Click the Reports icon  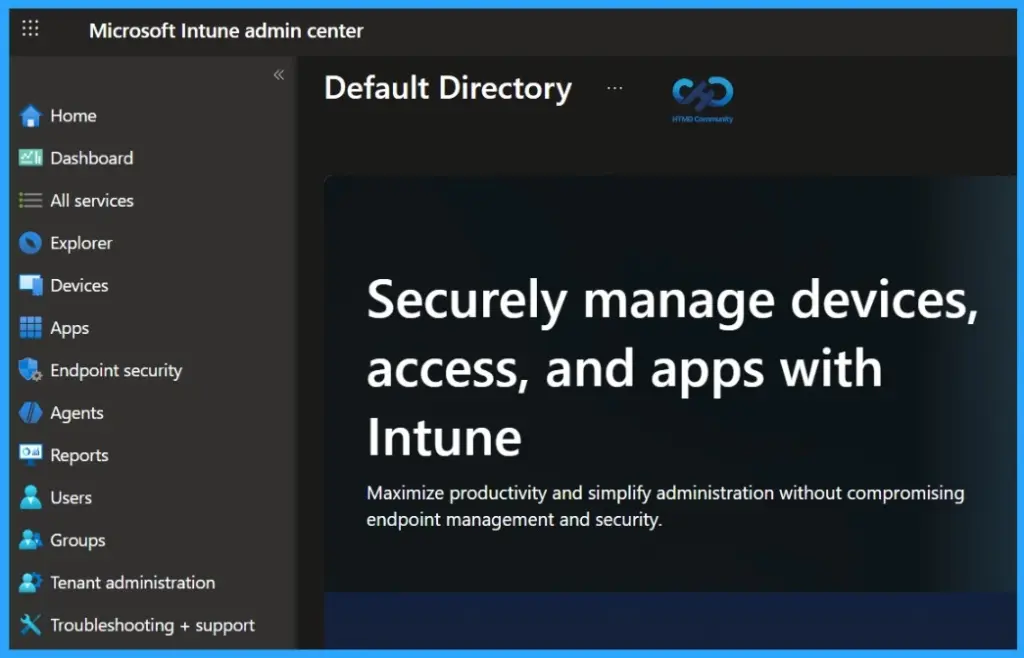point(31,455)
